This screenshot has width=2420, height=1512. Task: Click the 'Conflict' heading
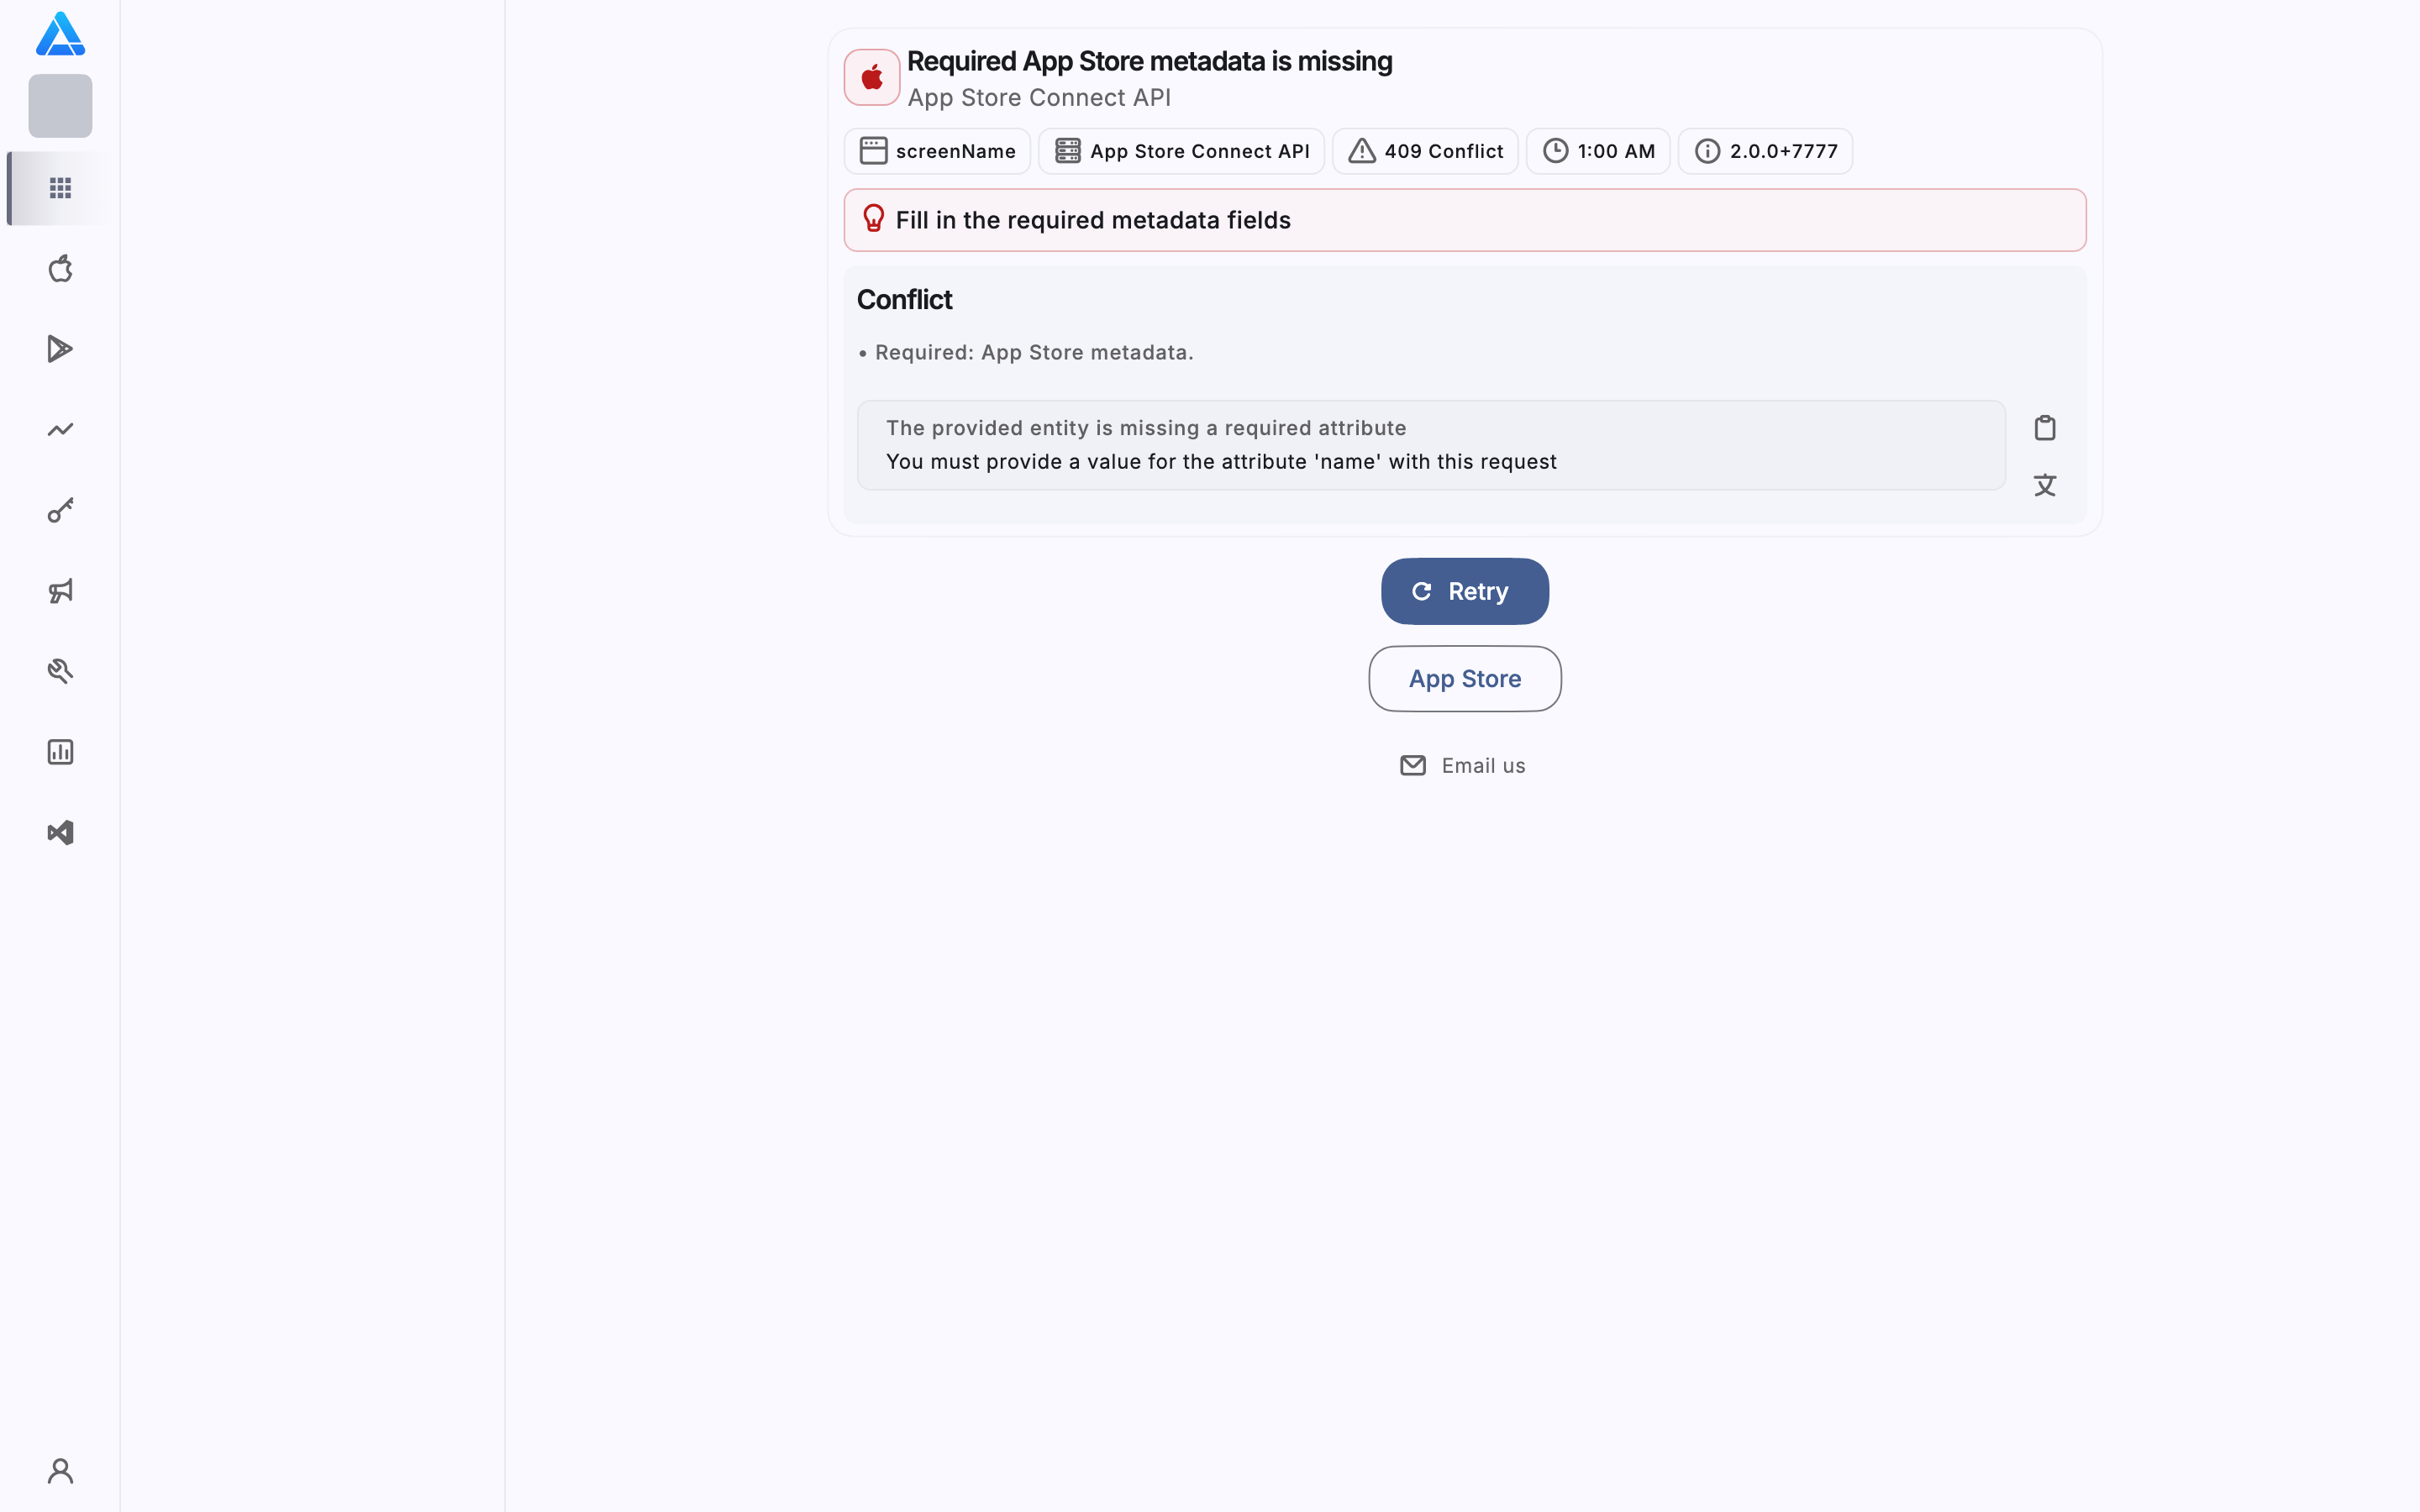pos(905,300)
